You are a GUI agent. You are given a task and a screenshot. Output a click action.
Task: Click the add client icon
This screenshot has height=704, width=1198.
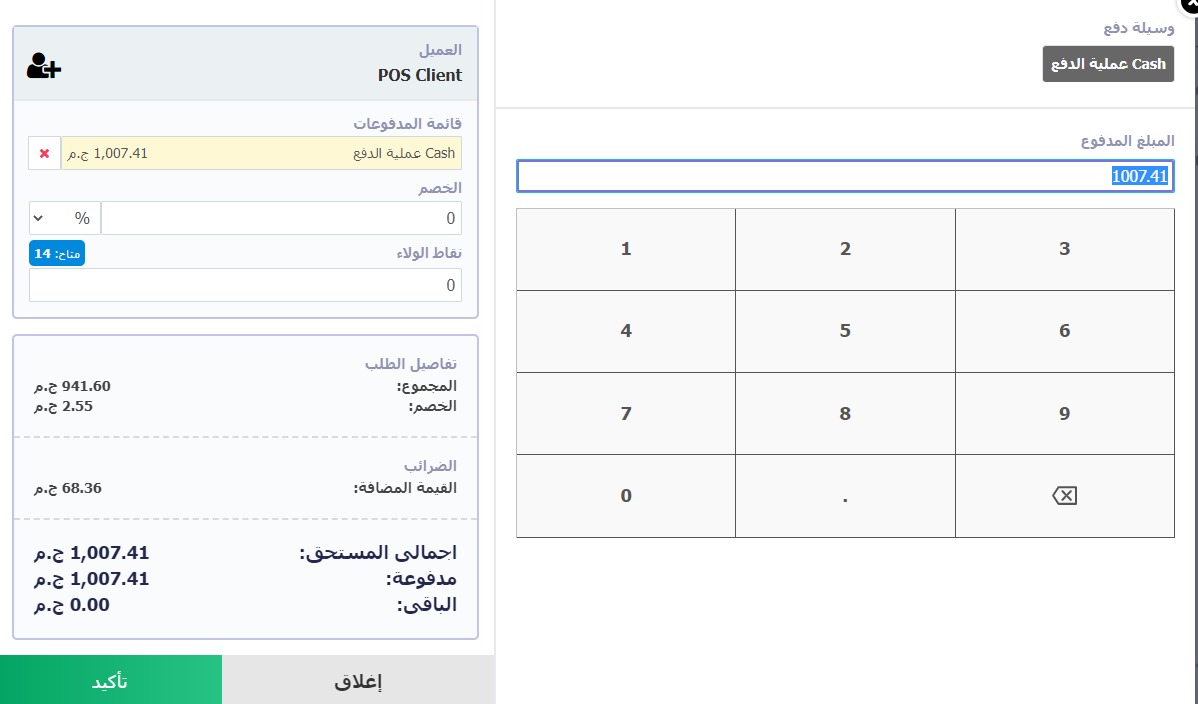point(44,67)
